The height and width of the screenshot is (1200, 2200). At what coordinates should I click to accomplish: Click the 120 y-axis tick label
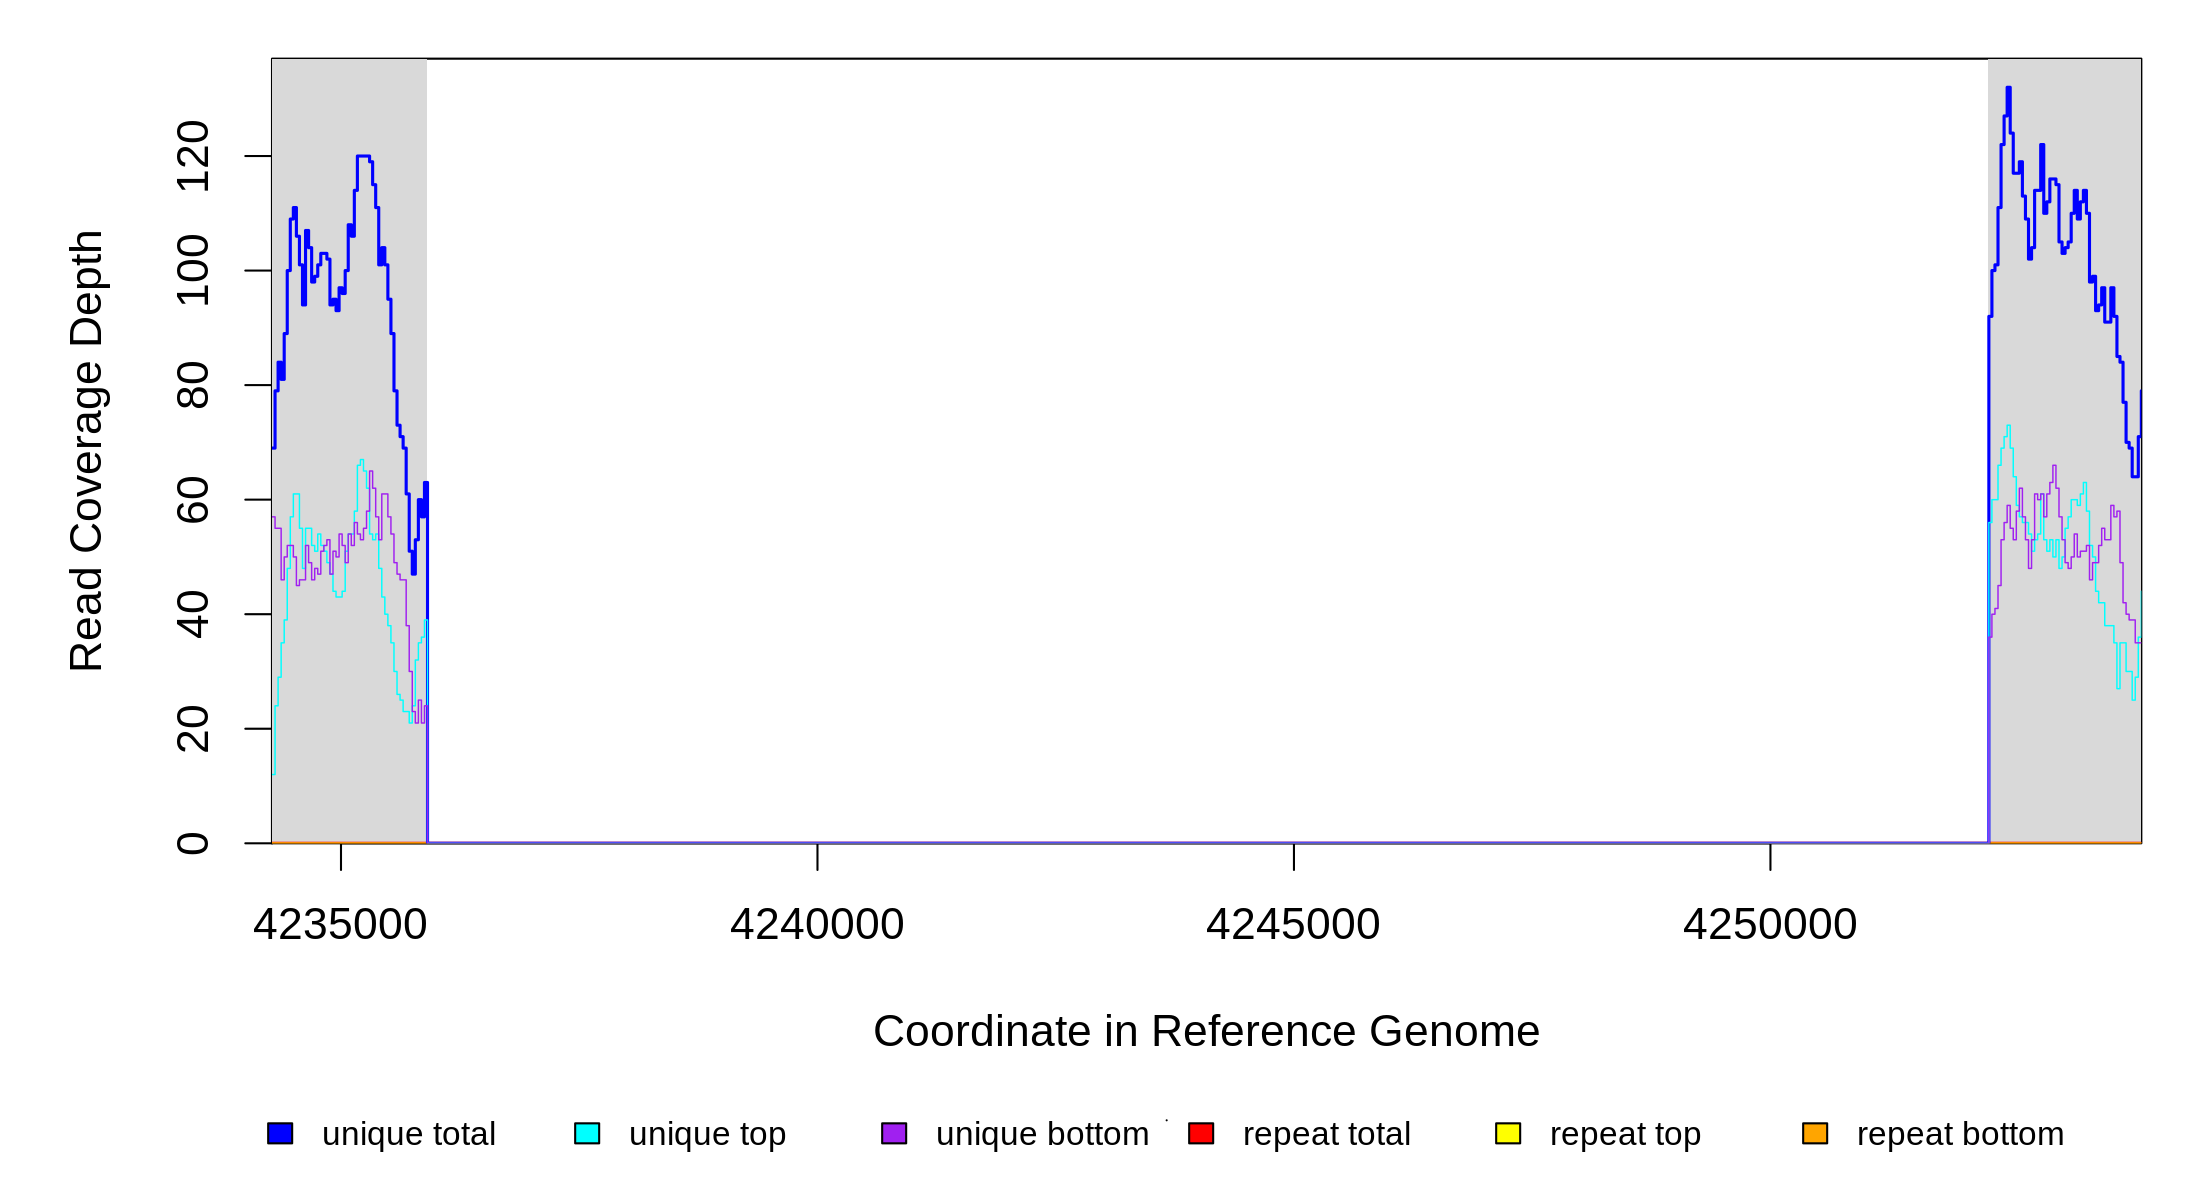coord(192,156)
